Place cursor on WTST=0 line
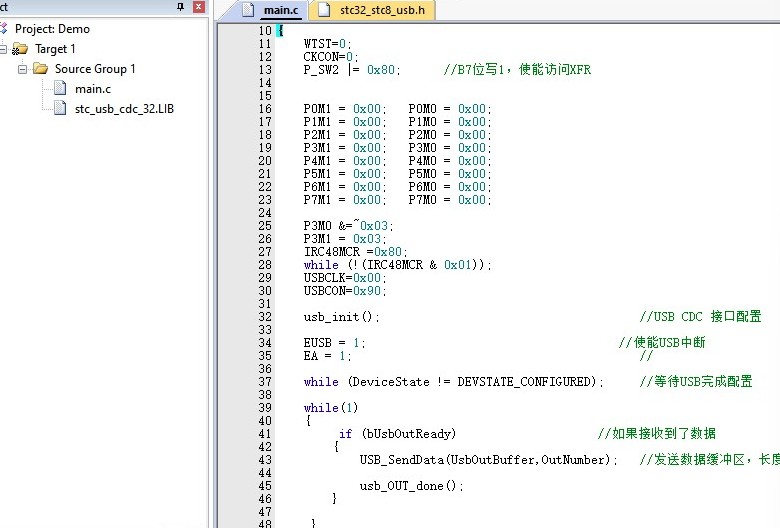The image size is (780, 528). click(x=327, y=44)
